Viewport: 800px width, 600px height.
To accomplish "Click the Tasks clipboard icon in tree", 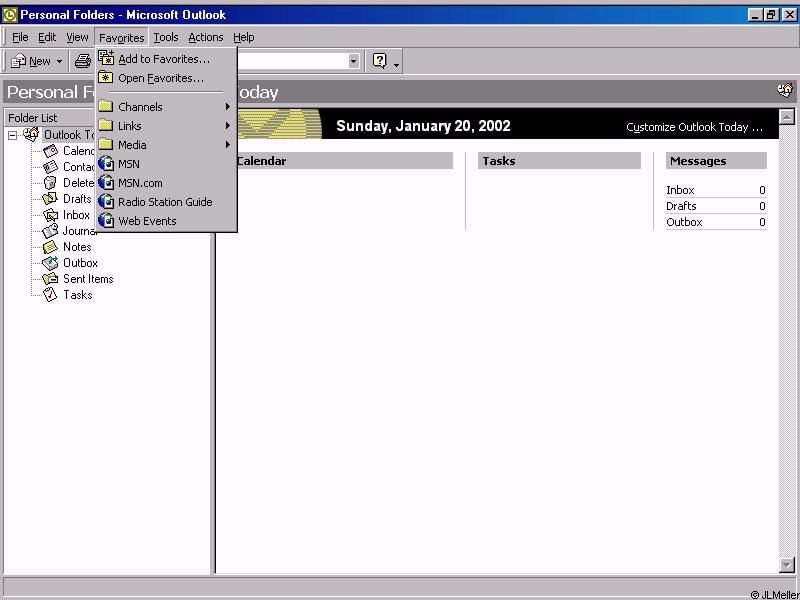I will pos(50,294).
